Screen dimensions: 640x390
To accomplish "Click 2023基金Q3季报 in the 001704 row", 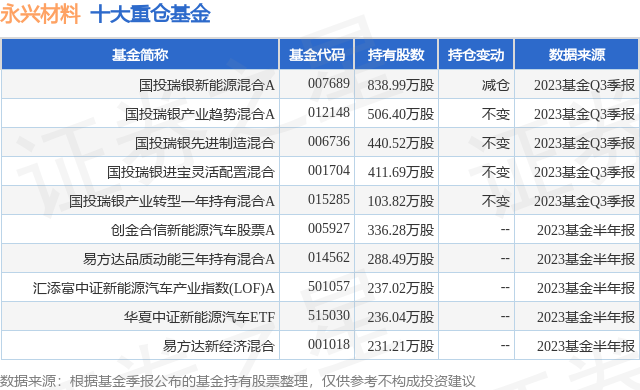I will [x=584, y=172].
